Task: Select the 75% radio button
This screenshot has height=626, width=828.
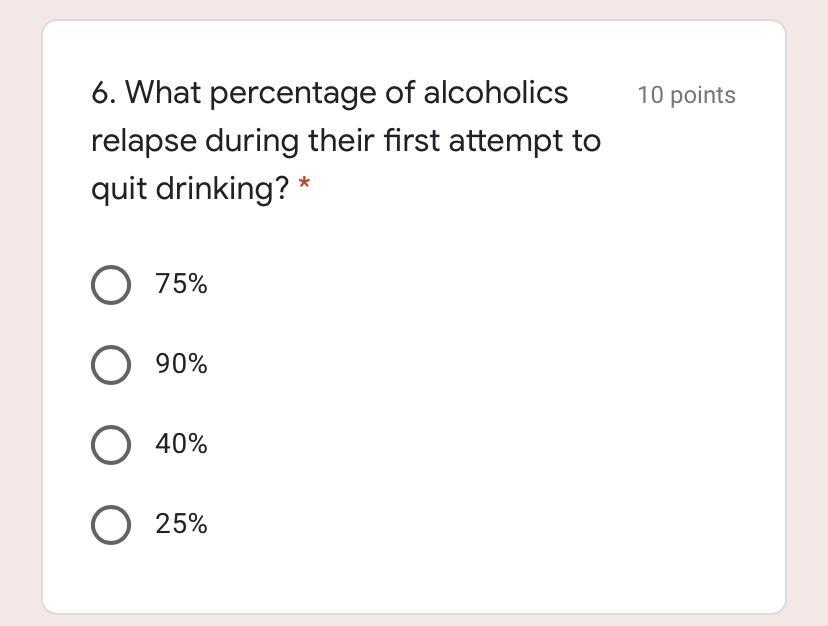Action: click(x=110, y=285)
